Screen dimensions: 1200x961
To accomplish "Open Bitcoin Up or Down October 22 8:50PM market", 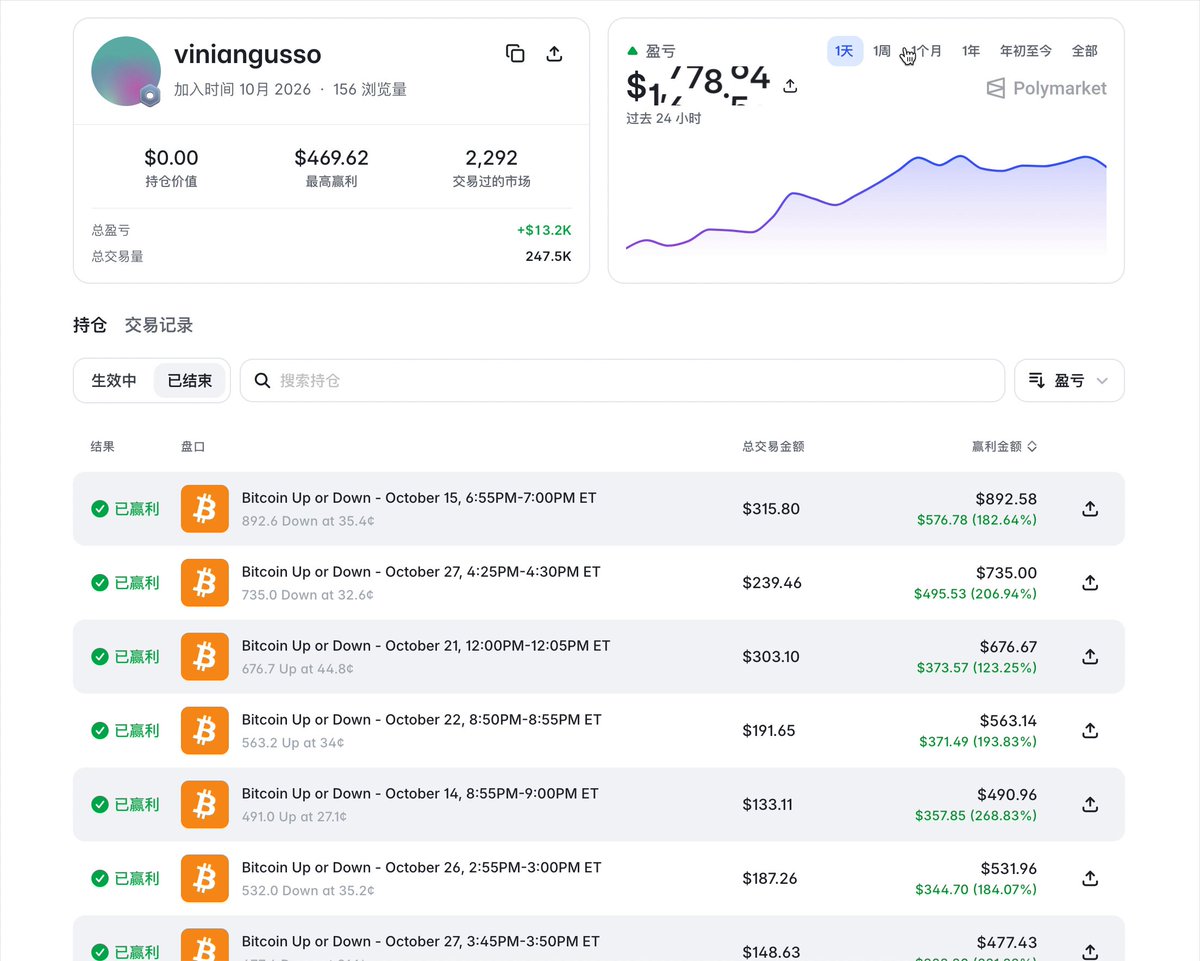I will click(422, 720).
